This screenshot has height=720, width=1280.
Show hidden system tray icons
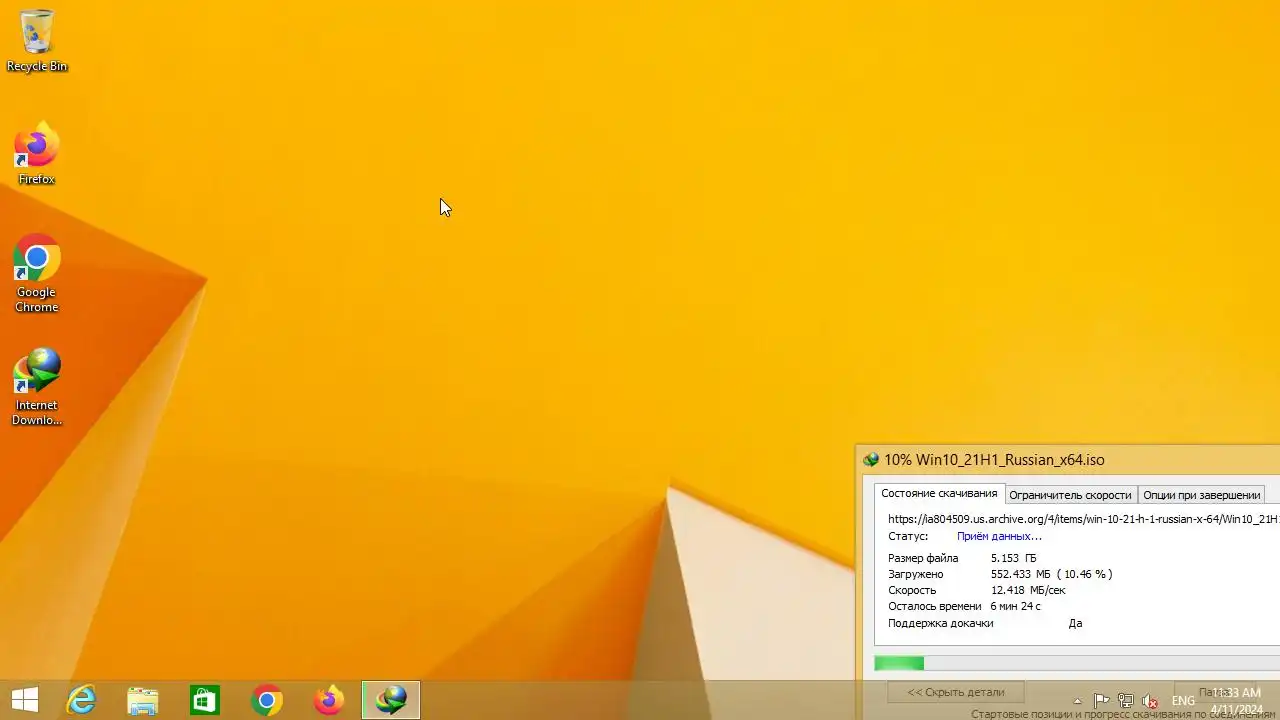coord(1077,701)
